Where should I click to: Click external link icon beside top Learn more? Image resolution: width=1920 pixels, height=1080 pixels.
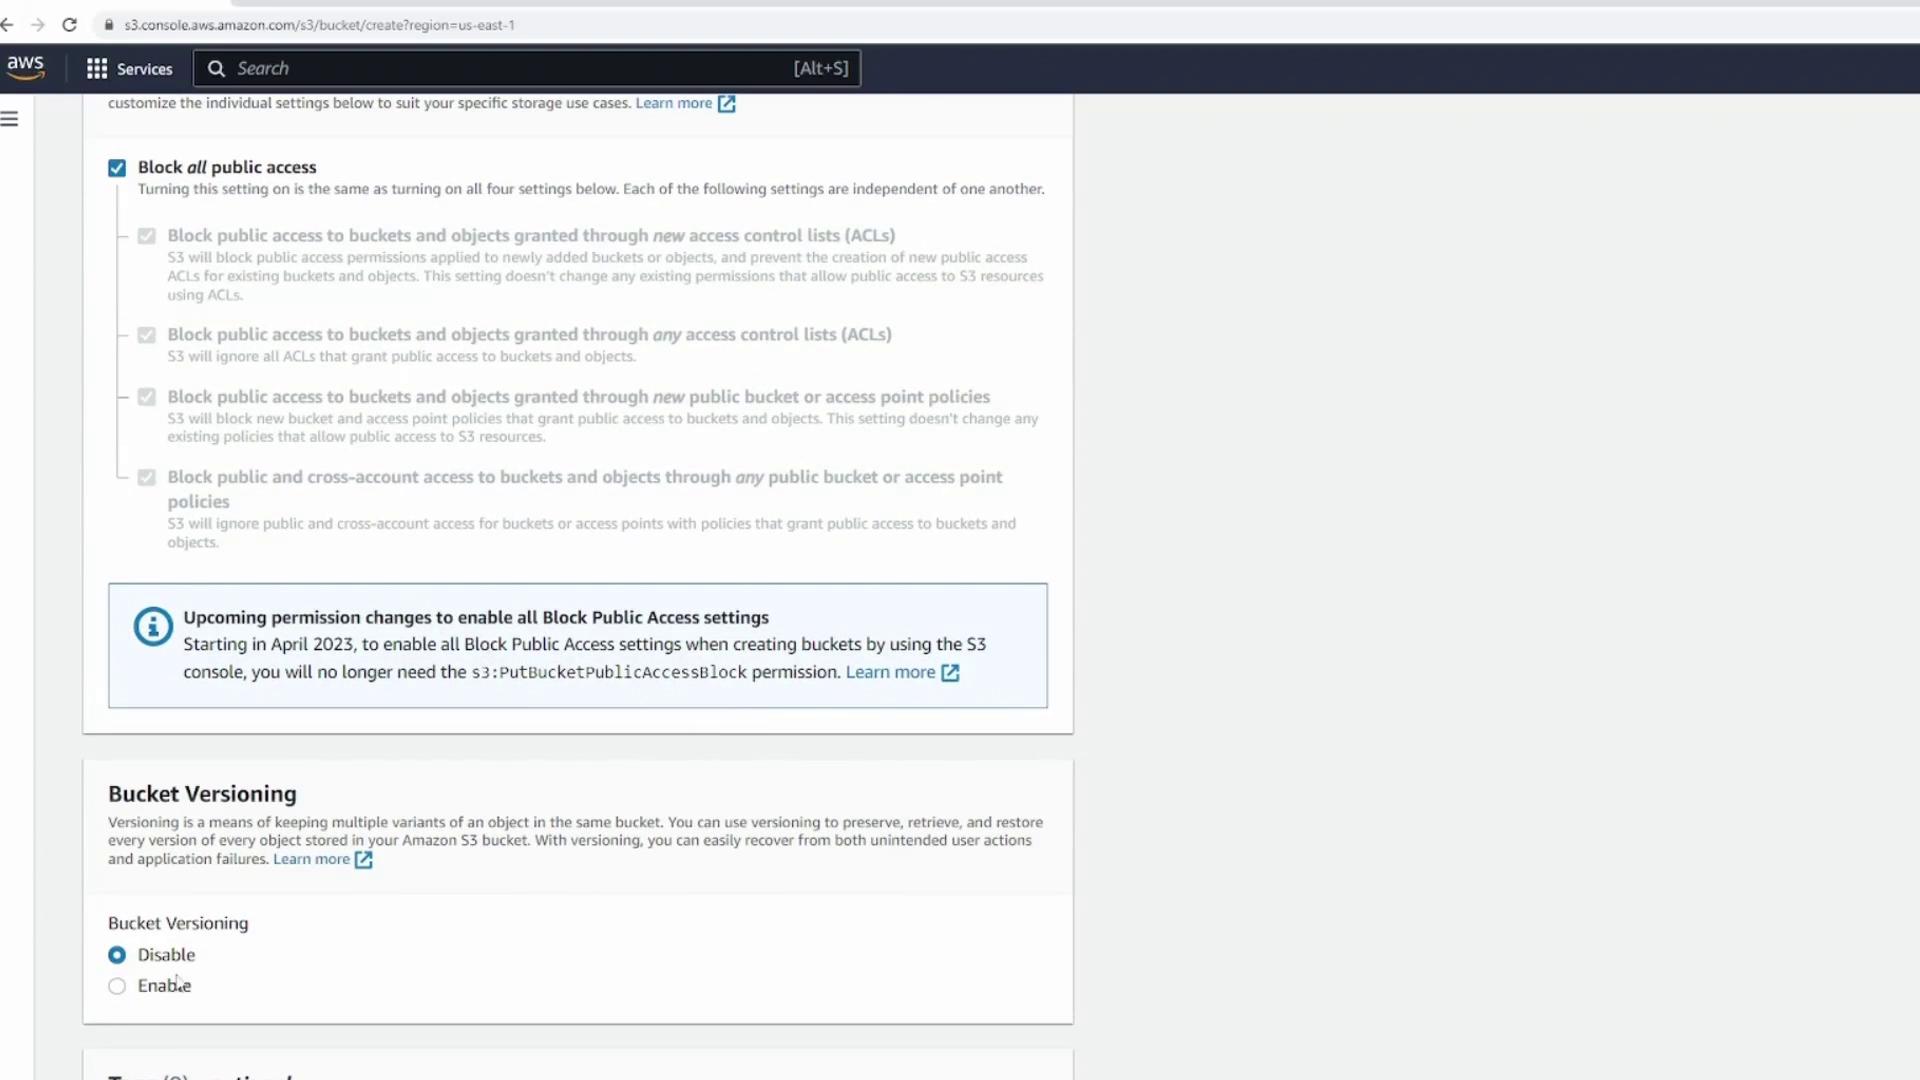(x=727, y=103)
